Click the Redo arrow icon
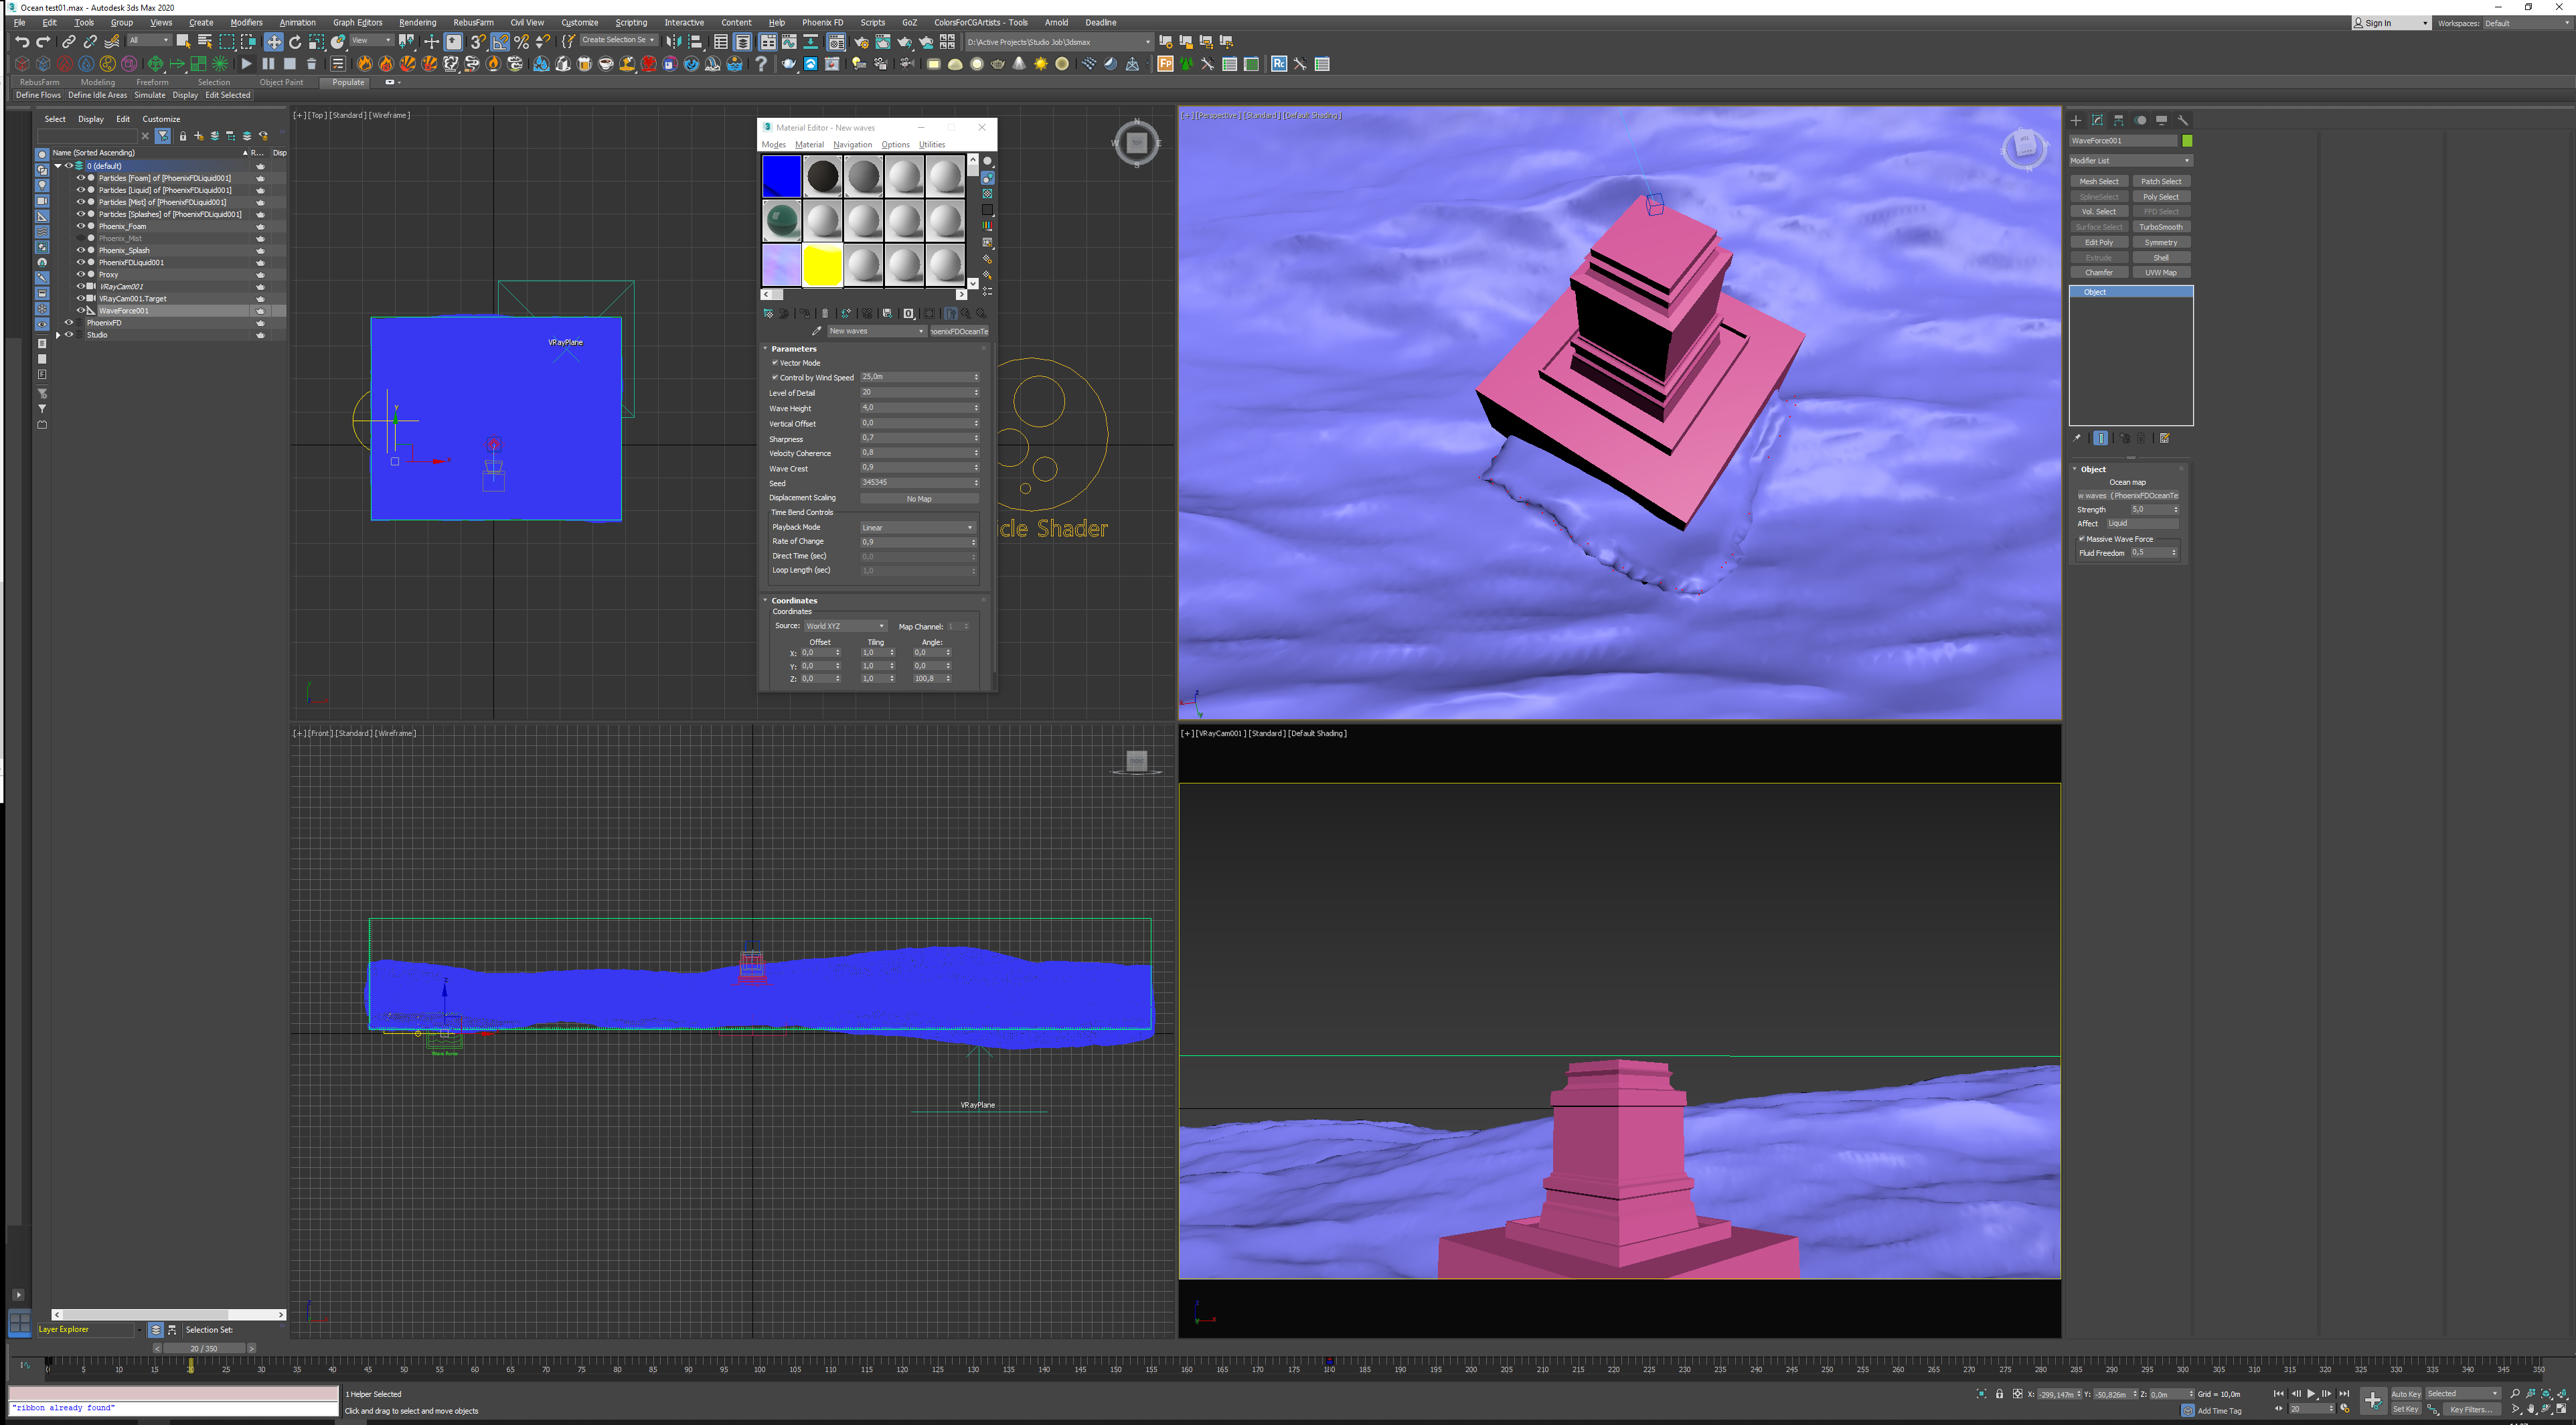Screen dimensions: 2576x1425 pos(43,41)
